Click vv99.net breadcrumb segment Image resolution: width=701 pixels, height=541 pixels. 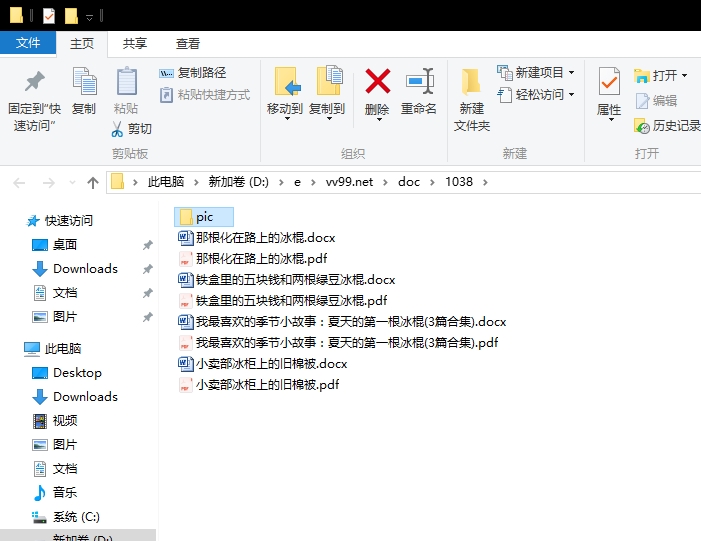(x=349, y=182)
